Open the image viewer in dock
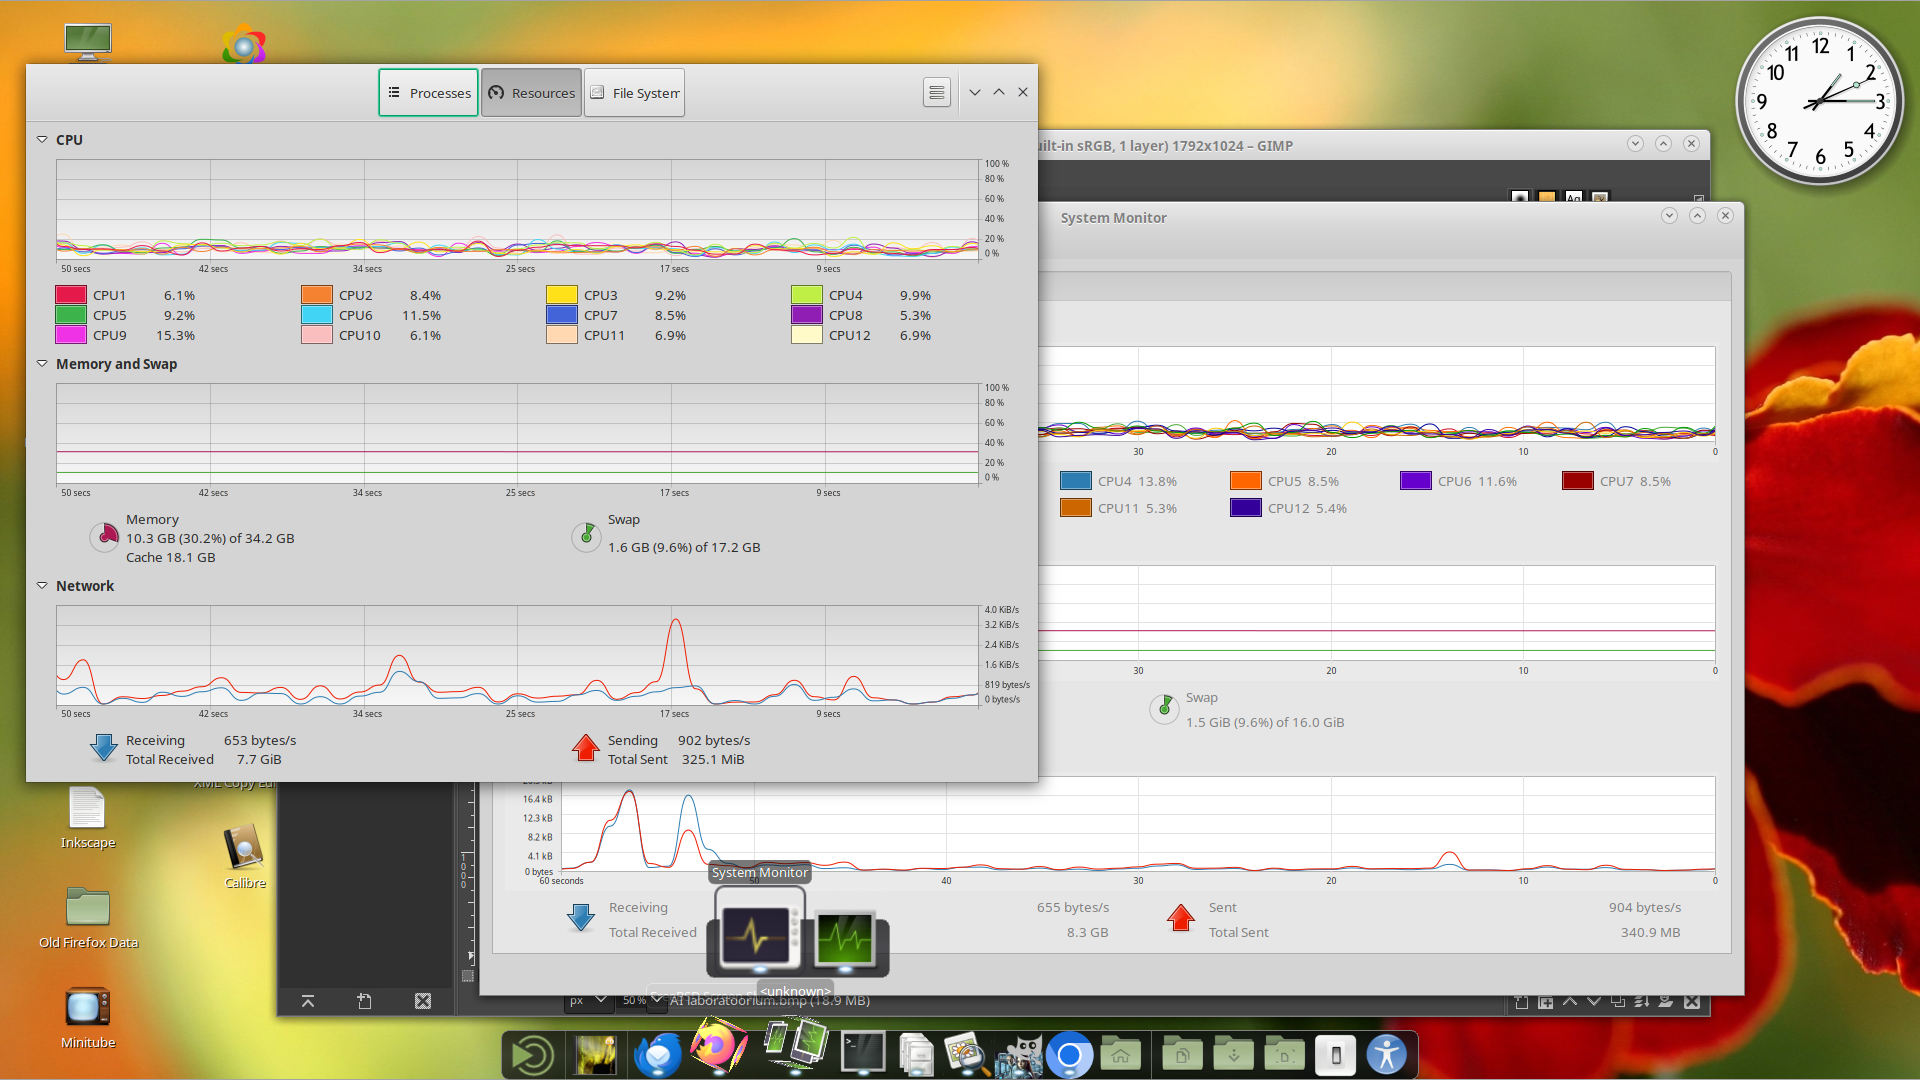This screenshot has width=1920, height=1080. tap(966, 1055)
